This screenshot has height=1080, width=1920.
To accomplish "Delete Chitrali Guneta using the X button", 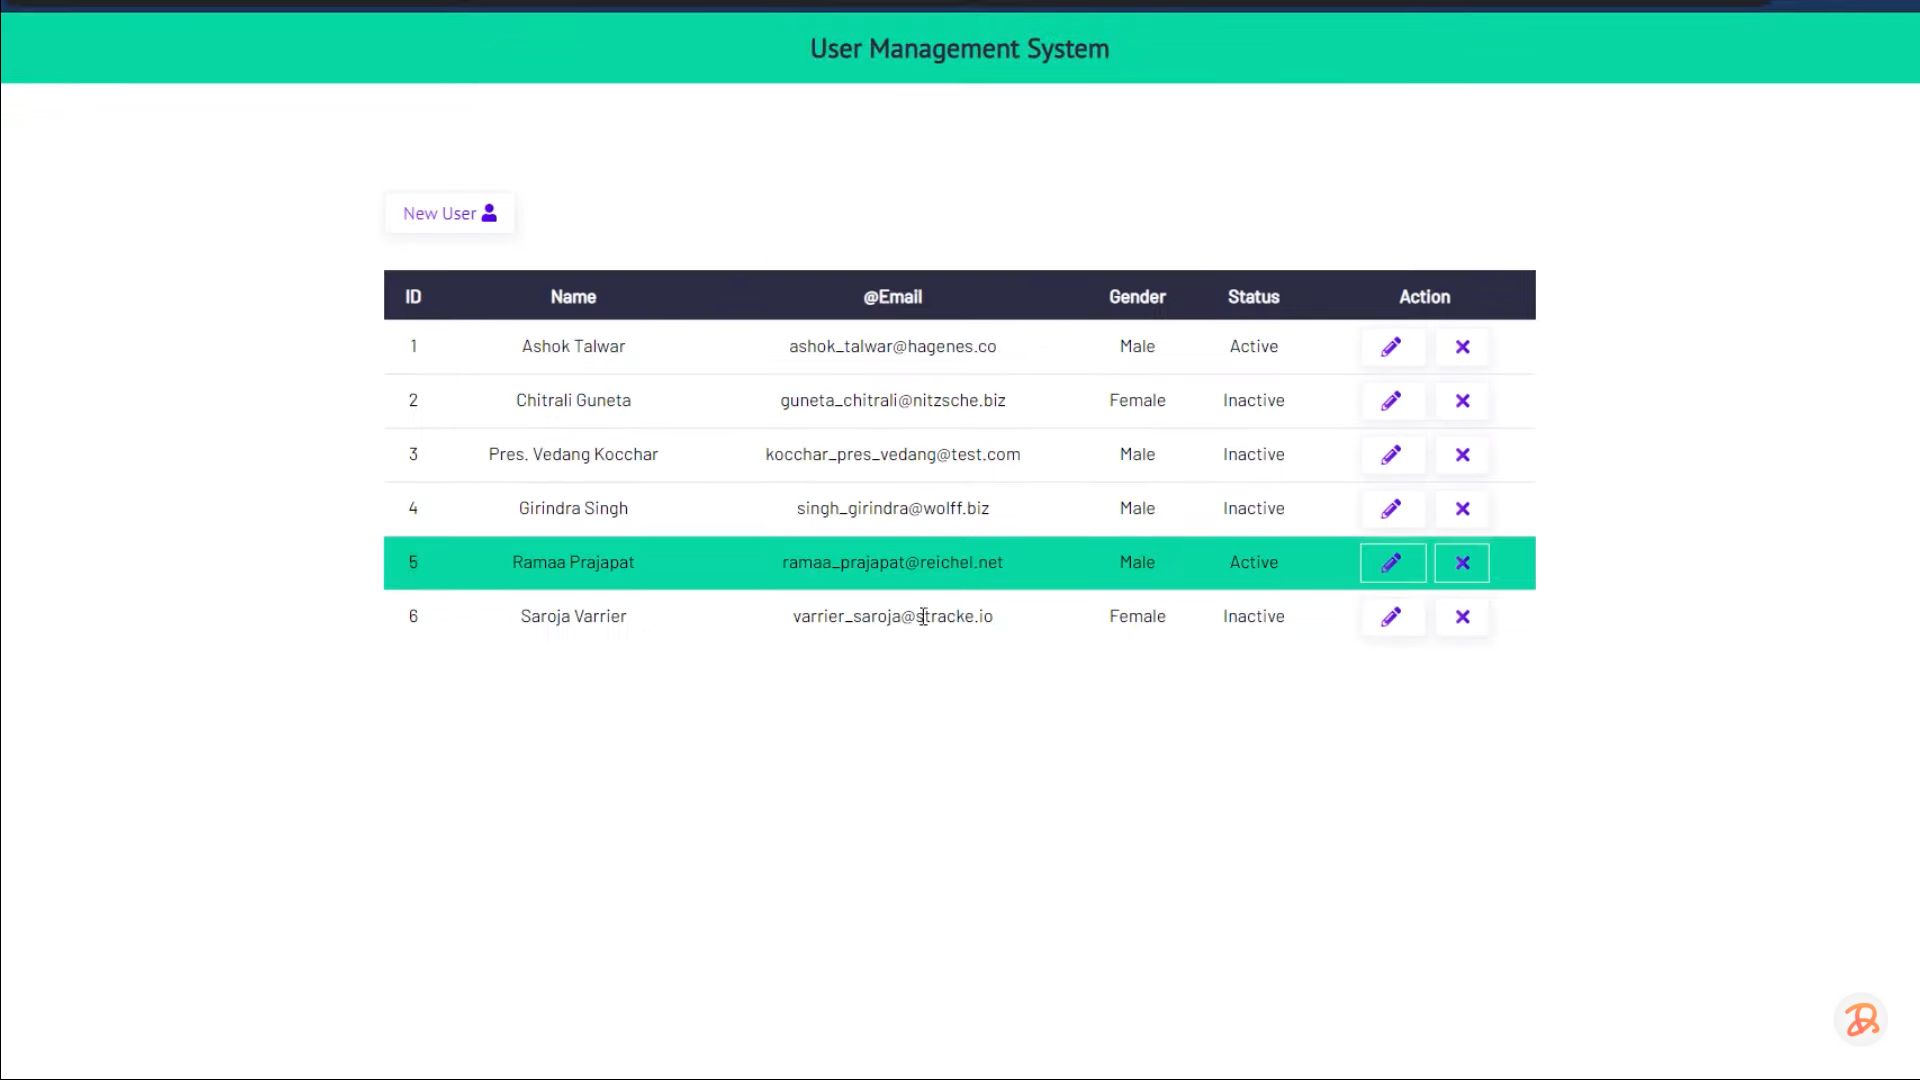I will click(1462, 400).
